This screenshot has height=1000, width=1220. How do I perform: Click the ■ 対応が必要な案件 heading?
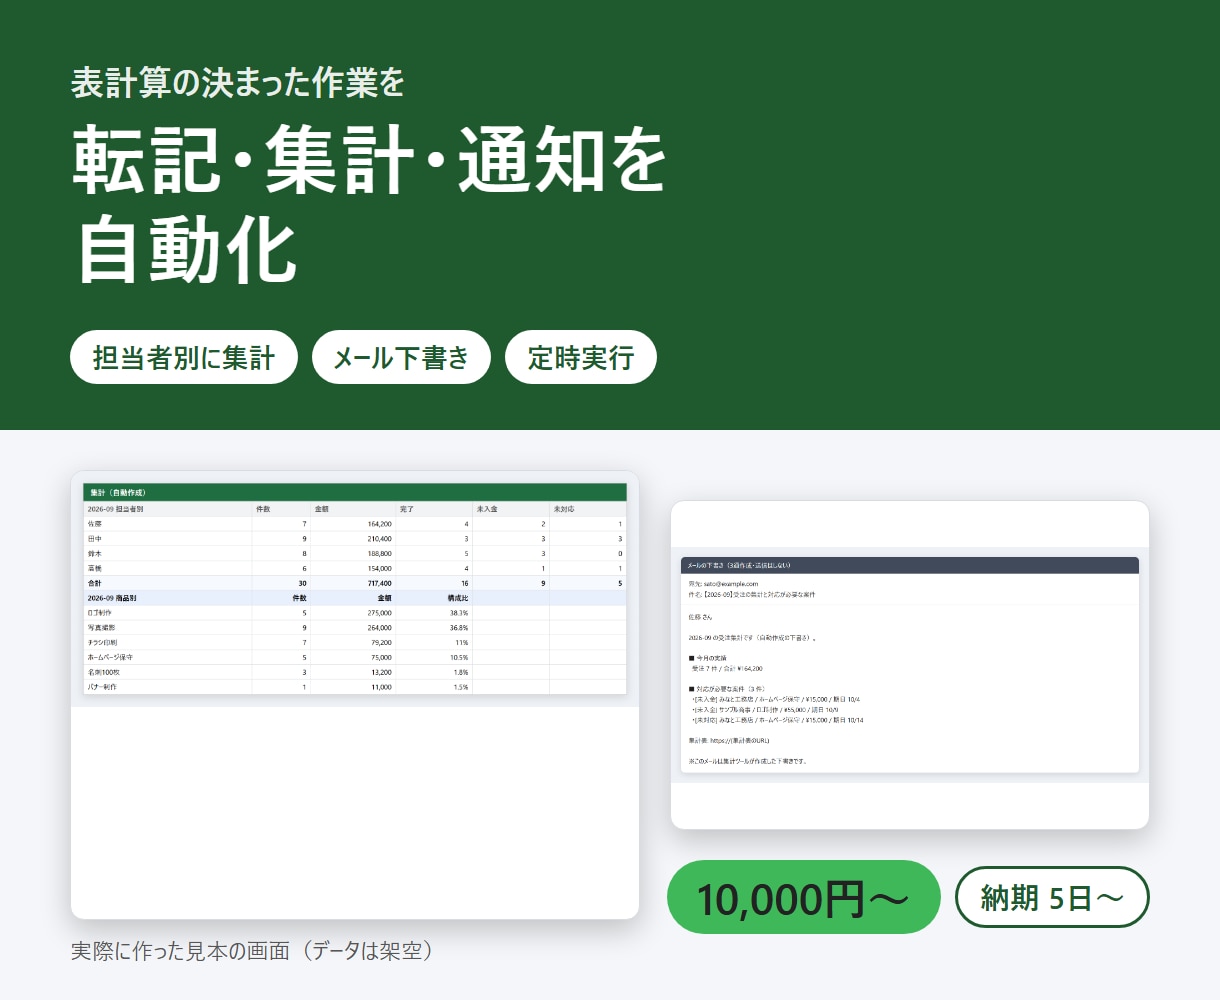click(x=726, y=689)
